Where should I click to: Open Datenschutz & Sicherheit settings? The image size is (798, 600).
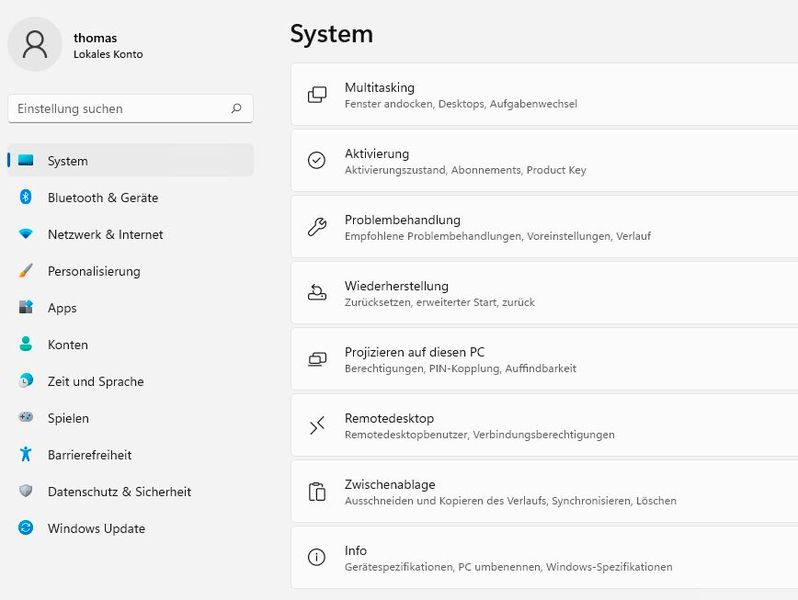point(130,492)
